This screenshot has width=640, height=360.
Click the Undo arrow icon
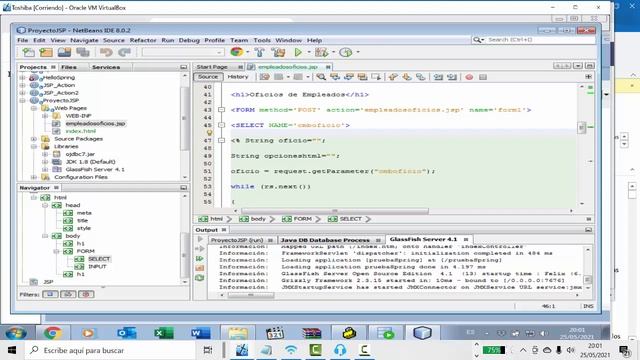point(106,52)
